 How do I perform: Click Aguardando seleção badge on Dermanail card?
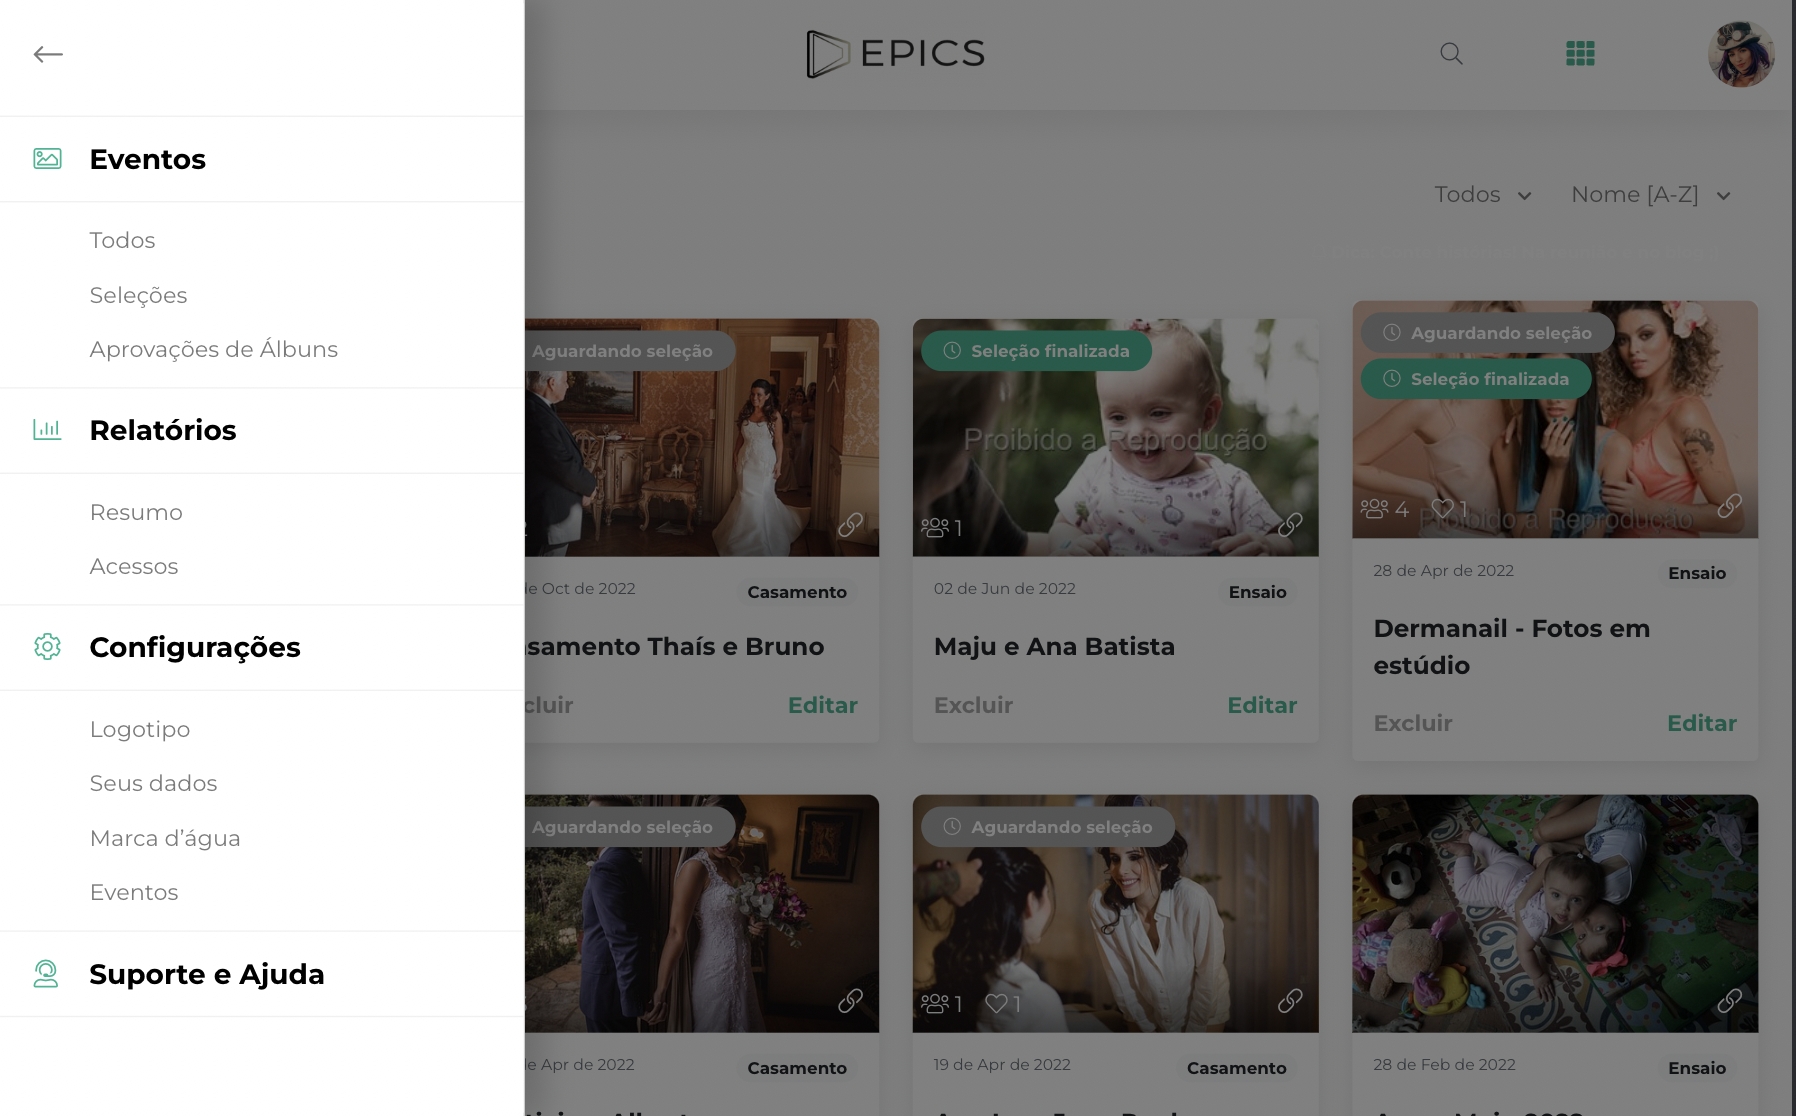click(x=1487, y=333)
